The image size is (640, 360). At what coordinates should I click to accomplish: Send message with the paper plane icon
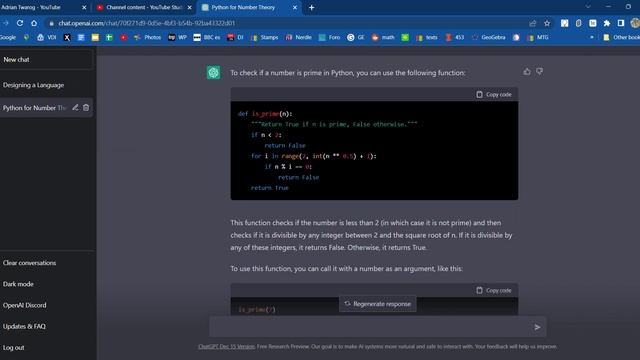pyautogui.click(x=537, y=327)
